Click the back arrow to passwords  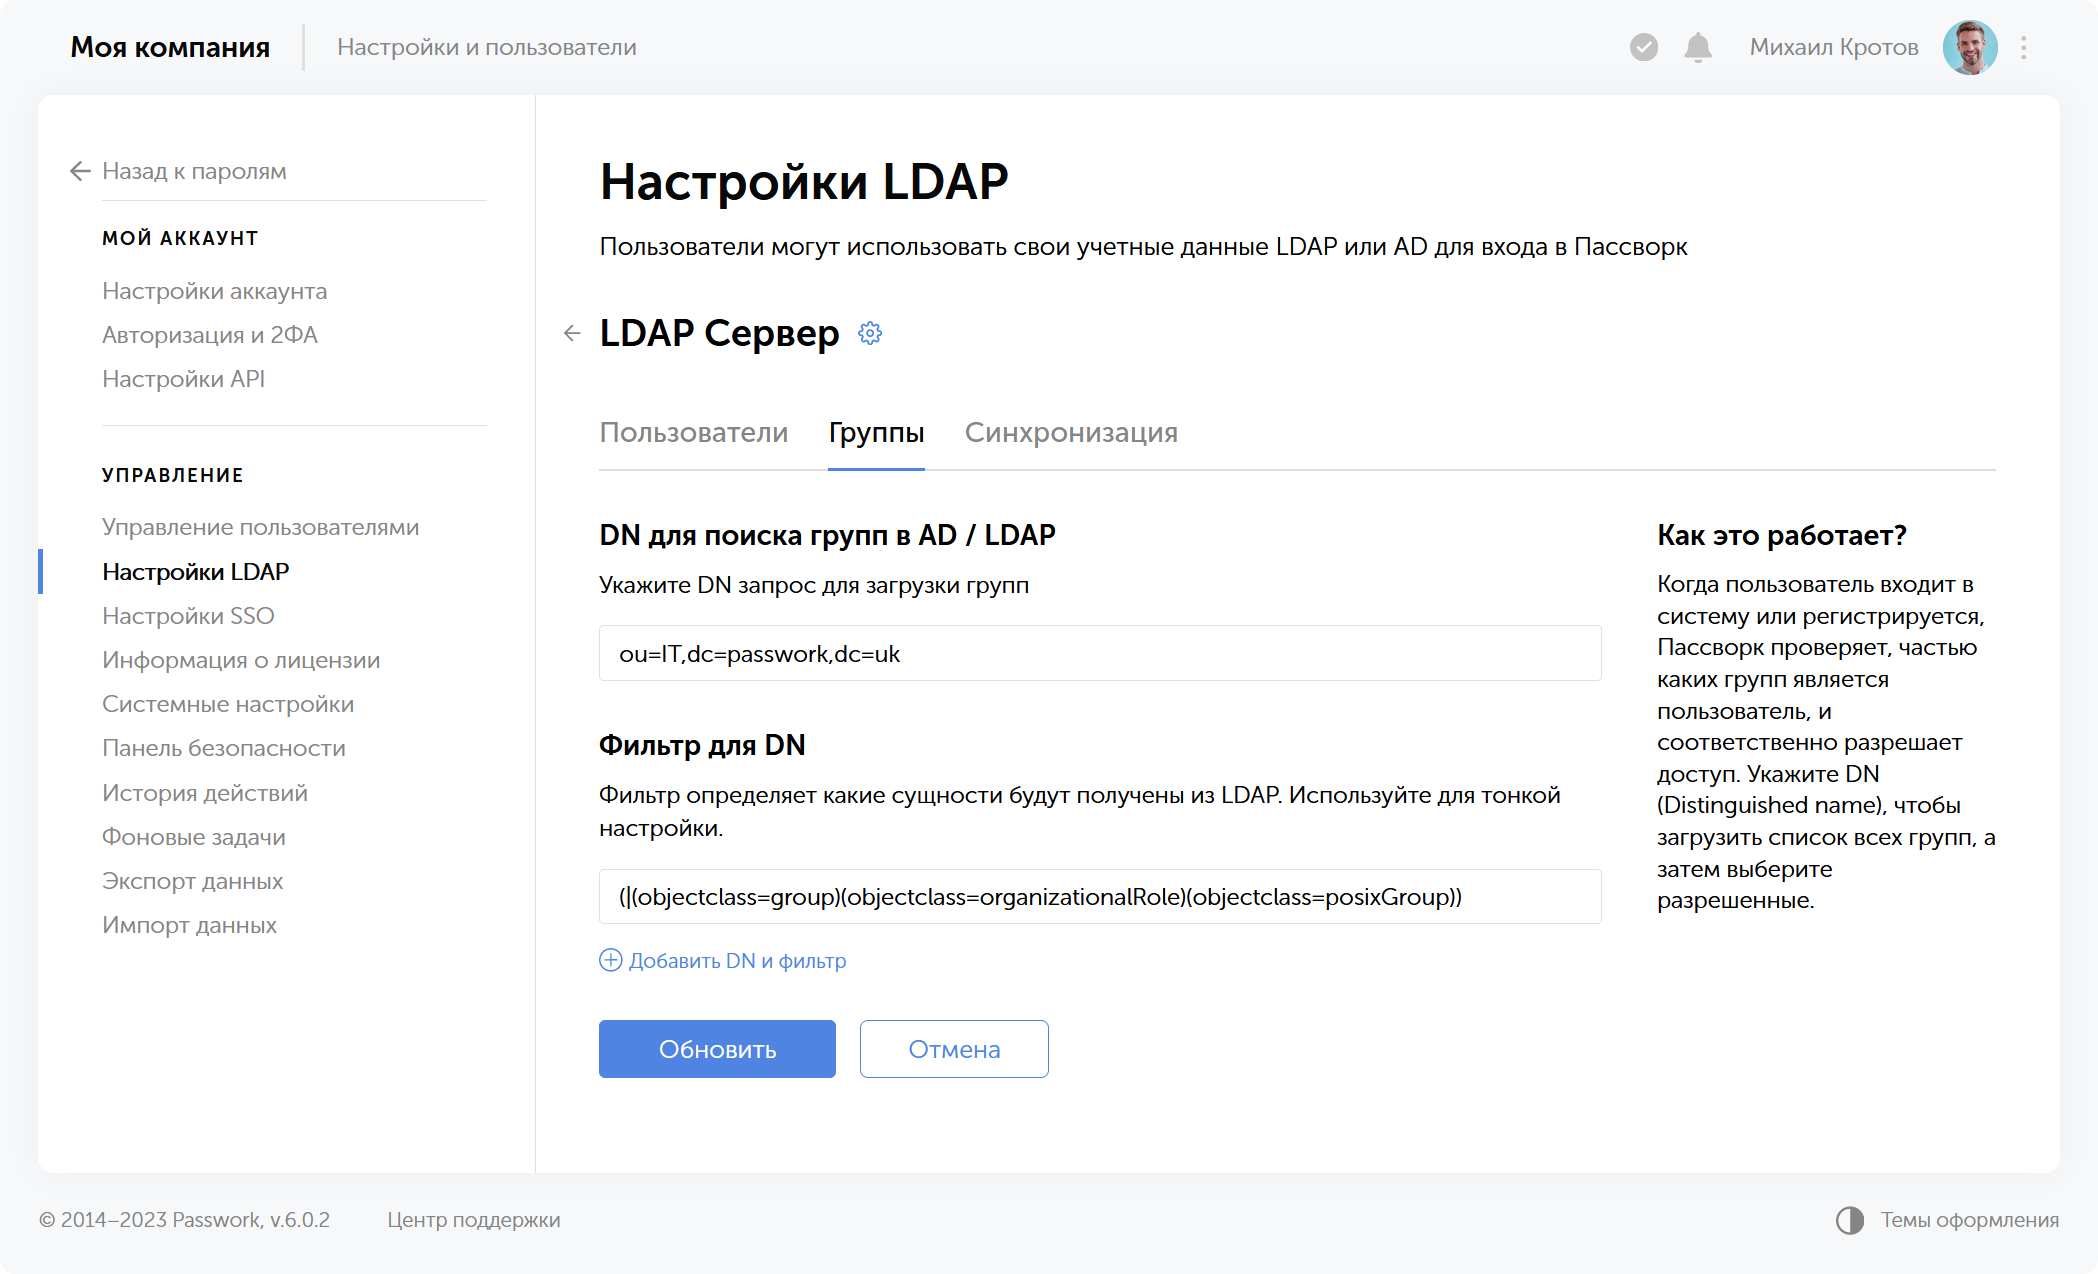[x=81, y=171]
